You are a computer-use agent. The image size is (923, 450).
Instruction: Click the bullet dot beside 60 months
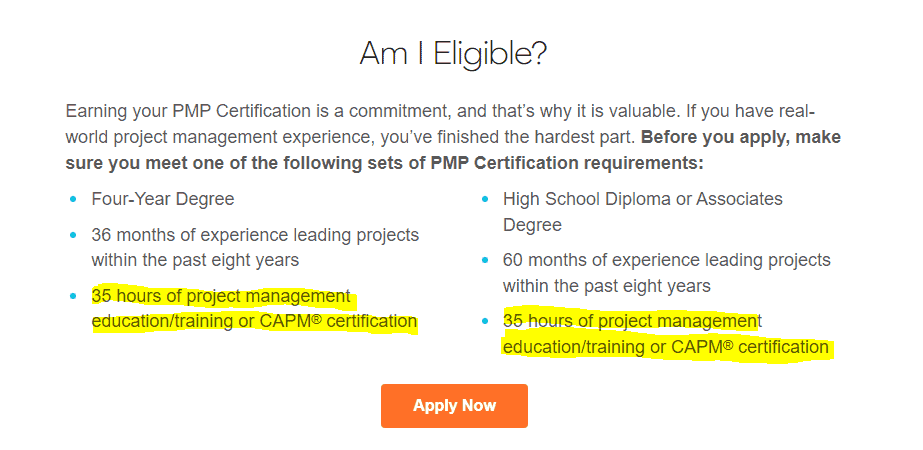pos(484,260)
